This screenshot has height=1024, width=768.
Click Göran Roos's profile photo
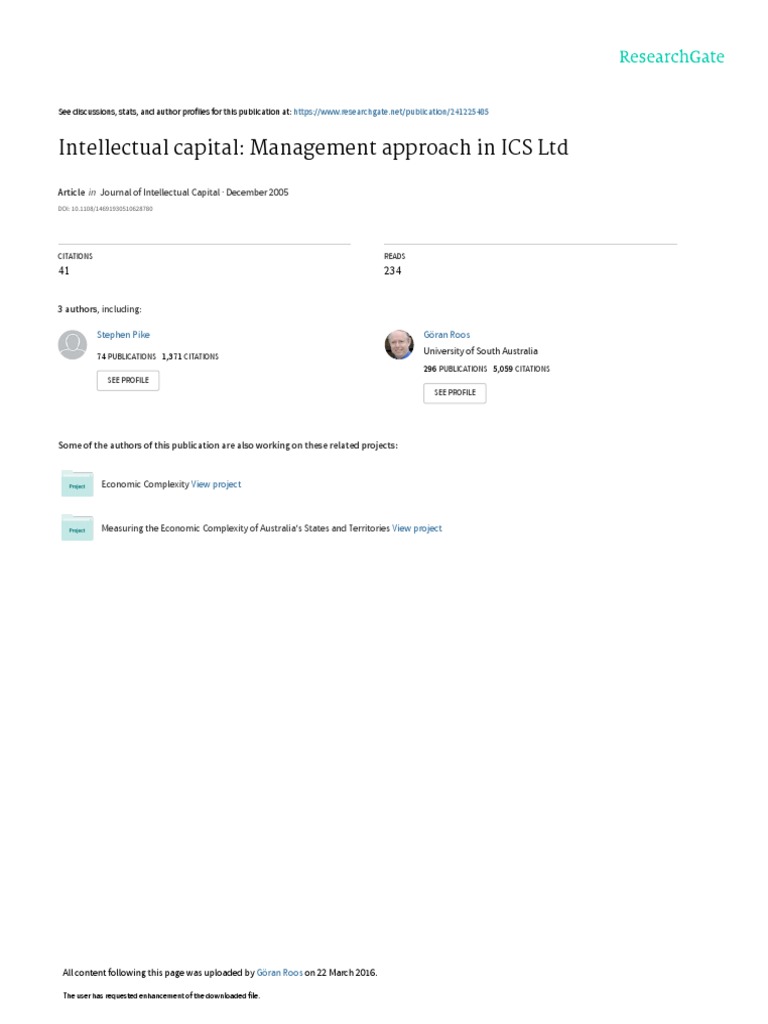coord(399,344)
